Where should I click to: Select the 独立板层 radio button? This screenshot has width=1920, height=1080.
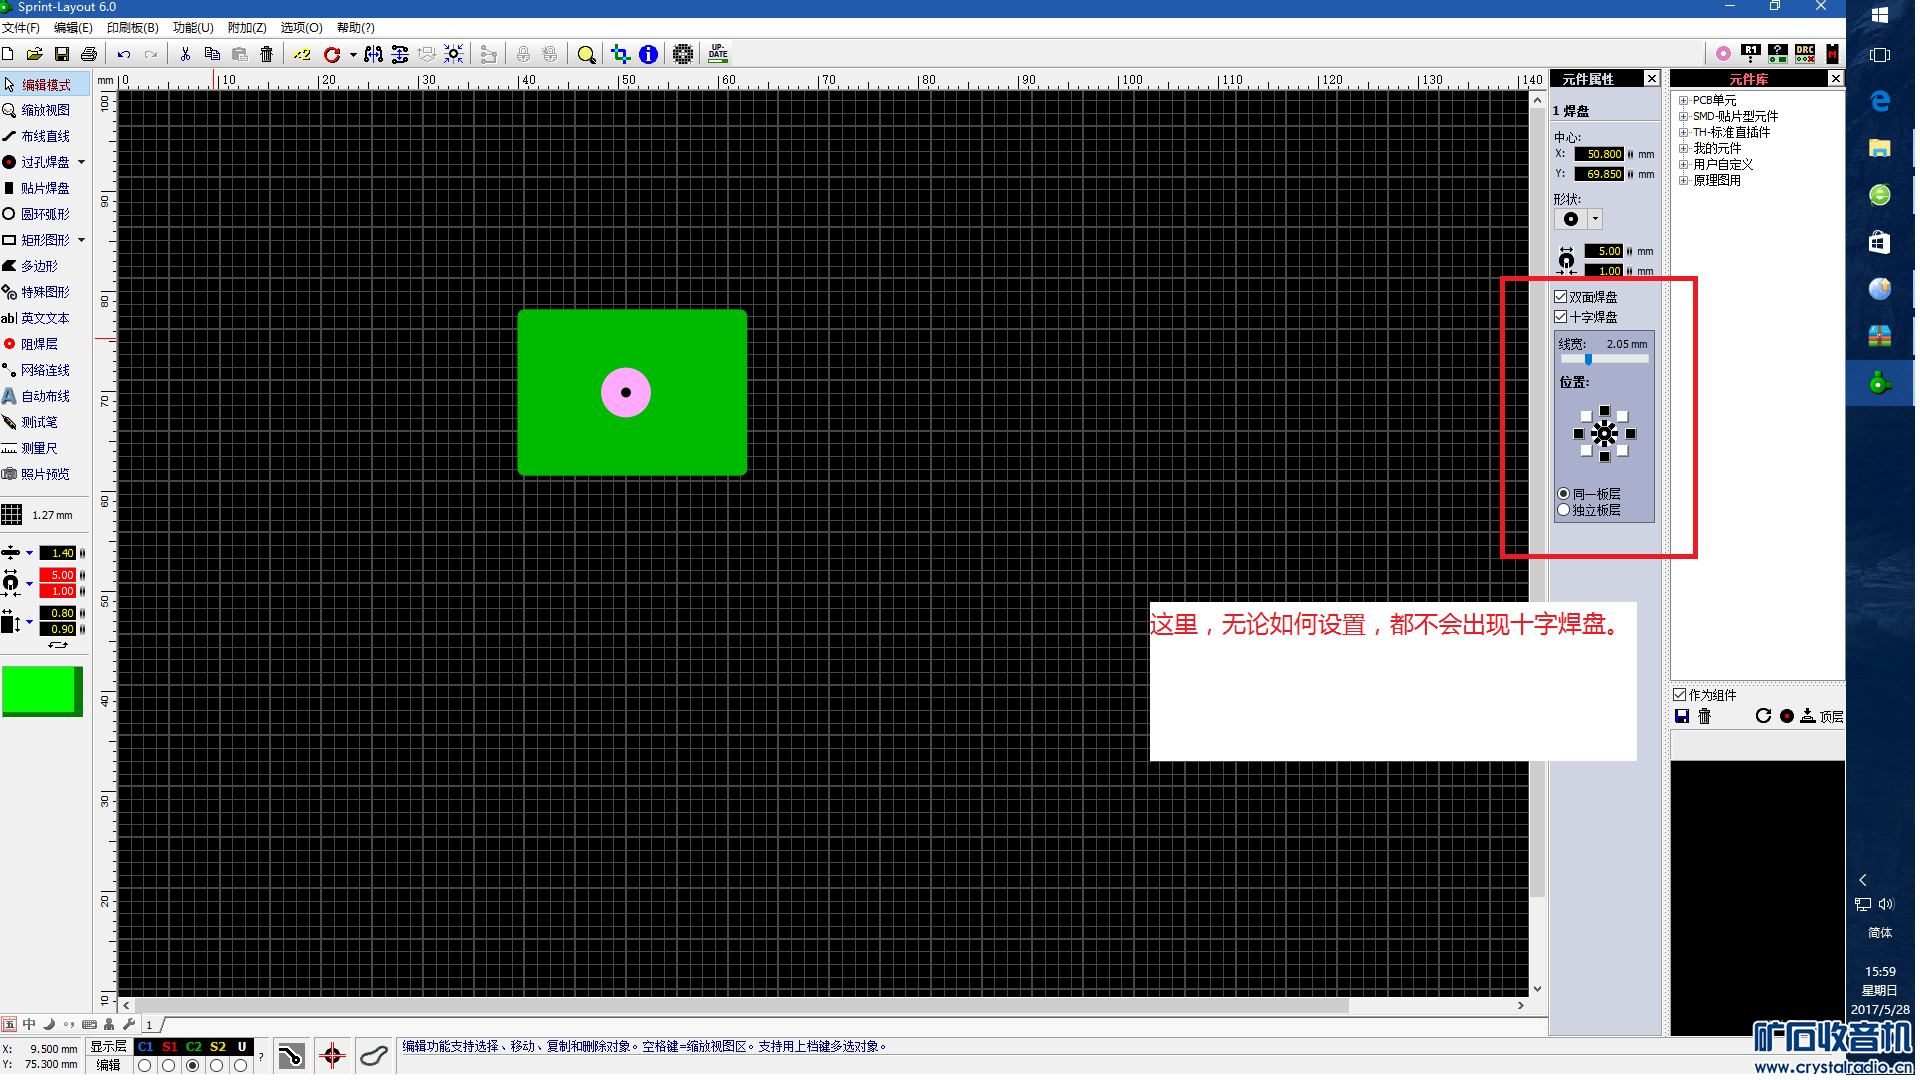pos(1564,510)
